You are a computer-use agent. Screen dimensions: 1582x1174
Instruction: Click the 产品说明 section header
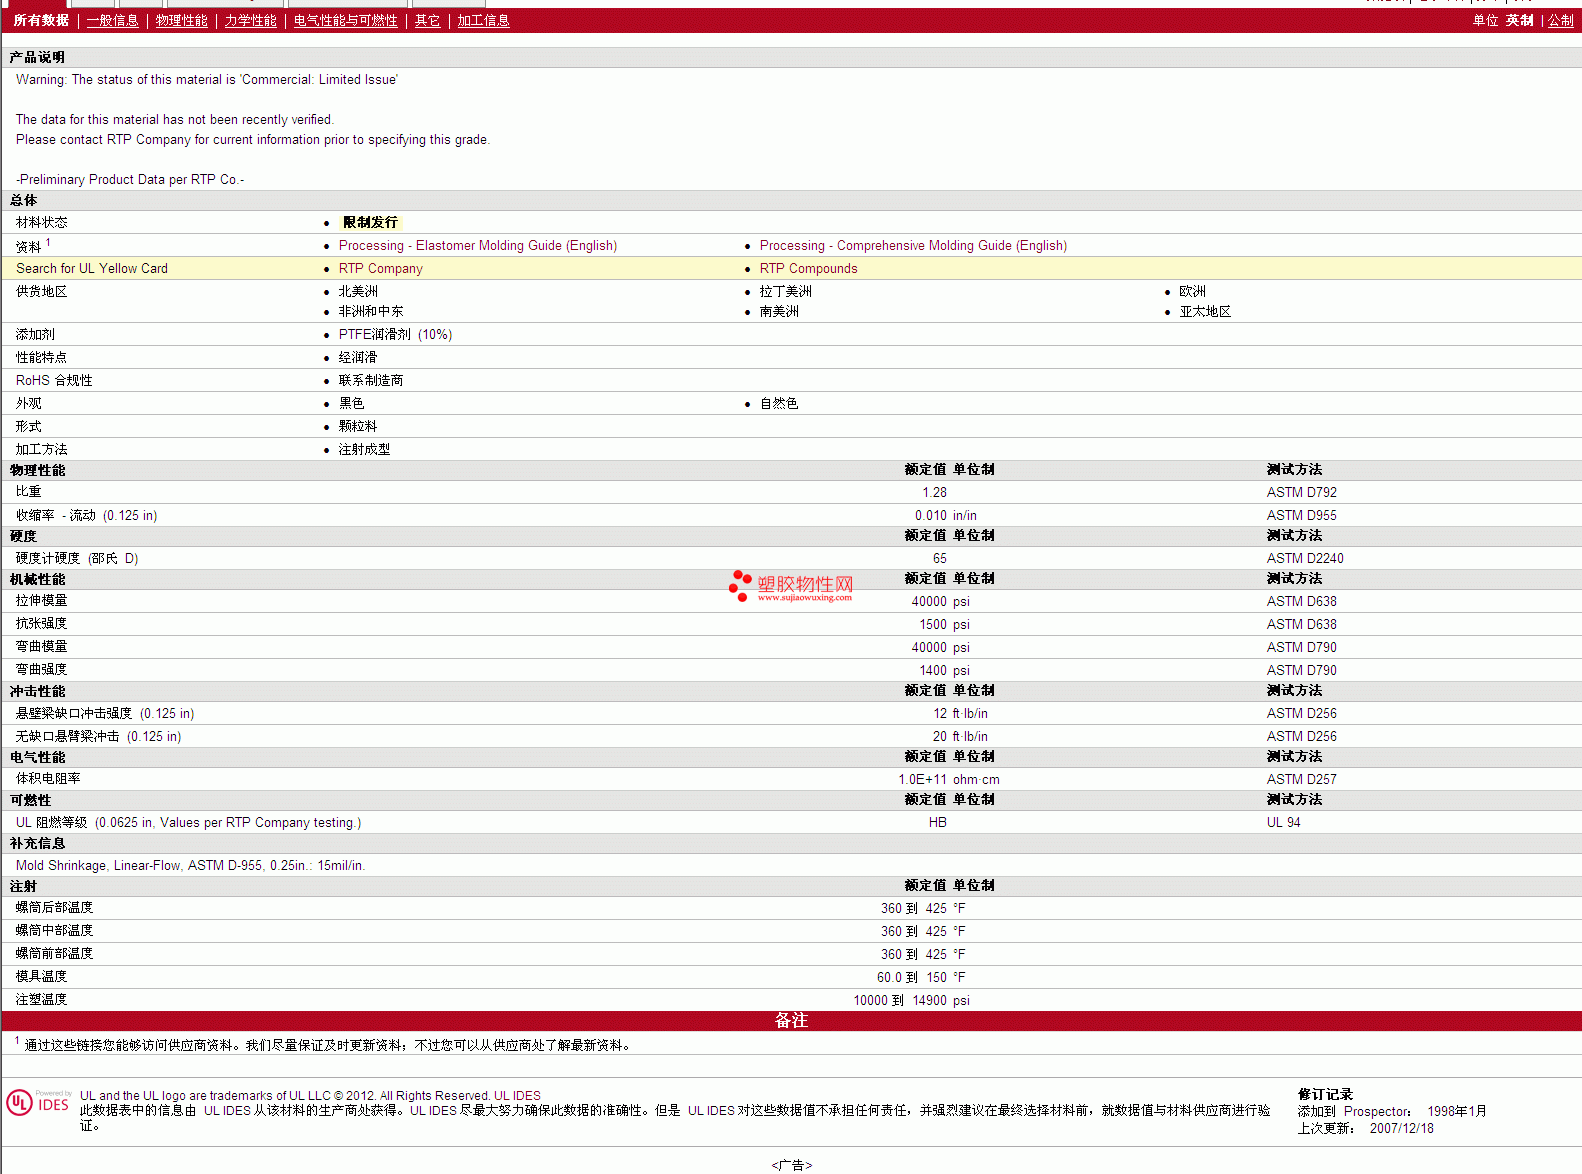tap(37, 57)
